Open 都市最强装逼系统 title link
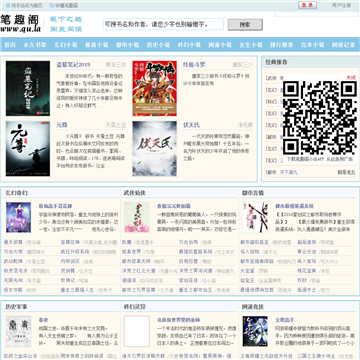360x360 pixels. click(x=294, y=206)
